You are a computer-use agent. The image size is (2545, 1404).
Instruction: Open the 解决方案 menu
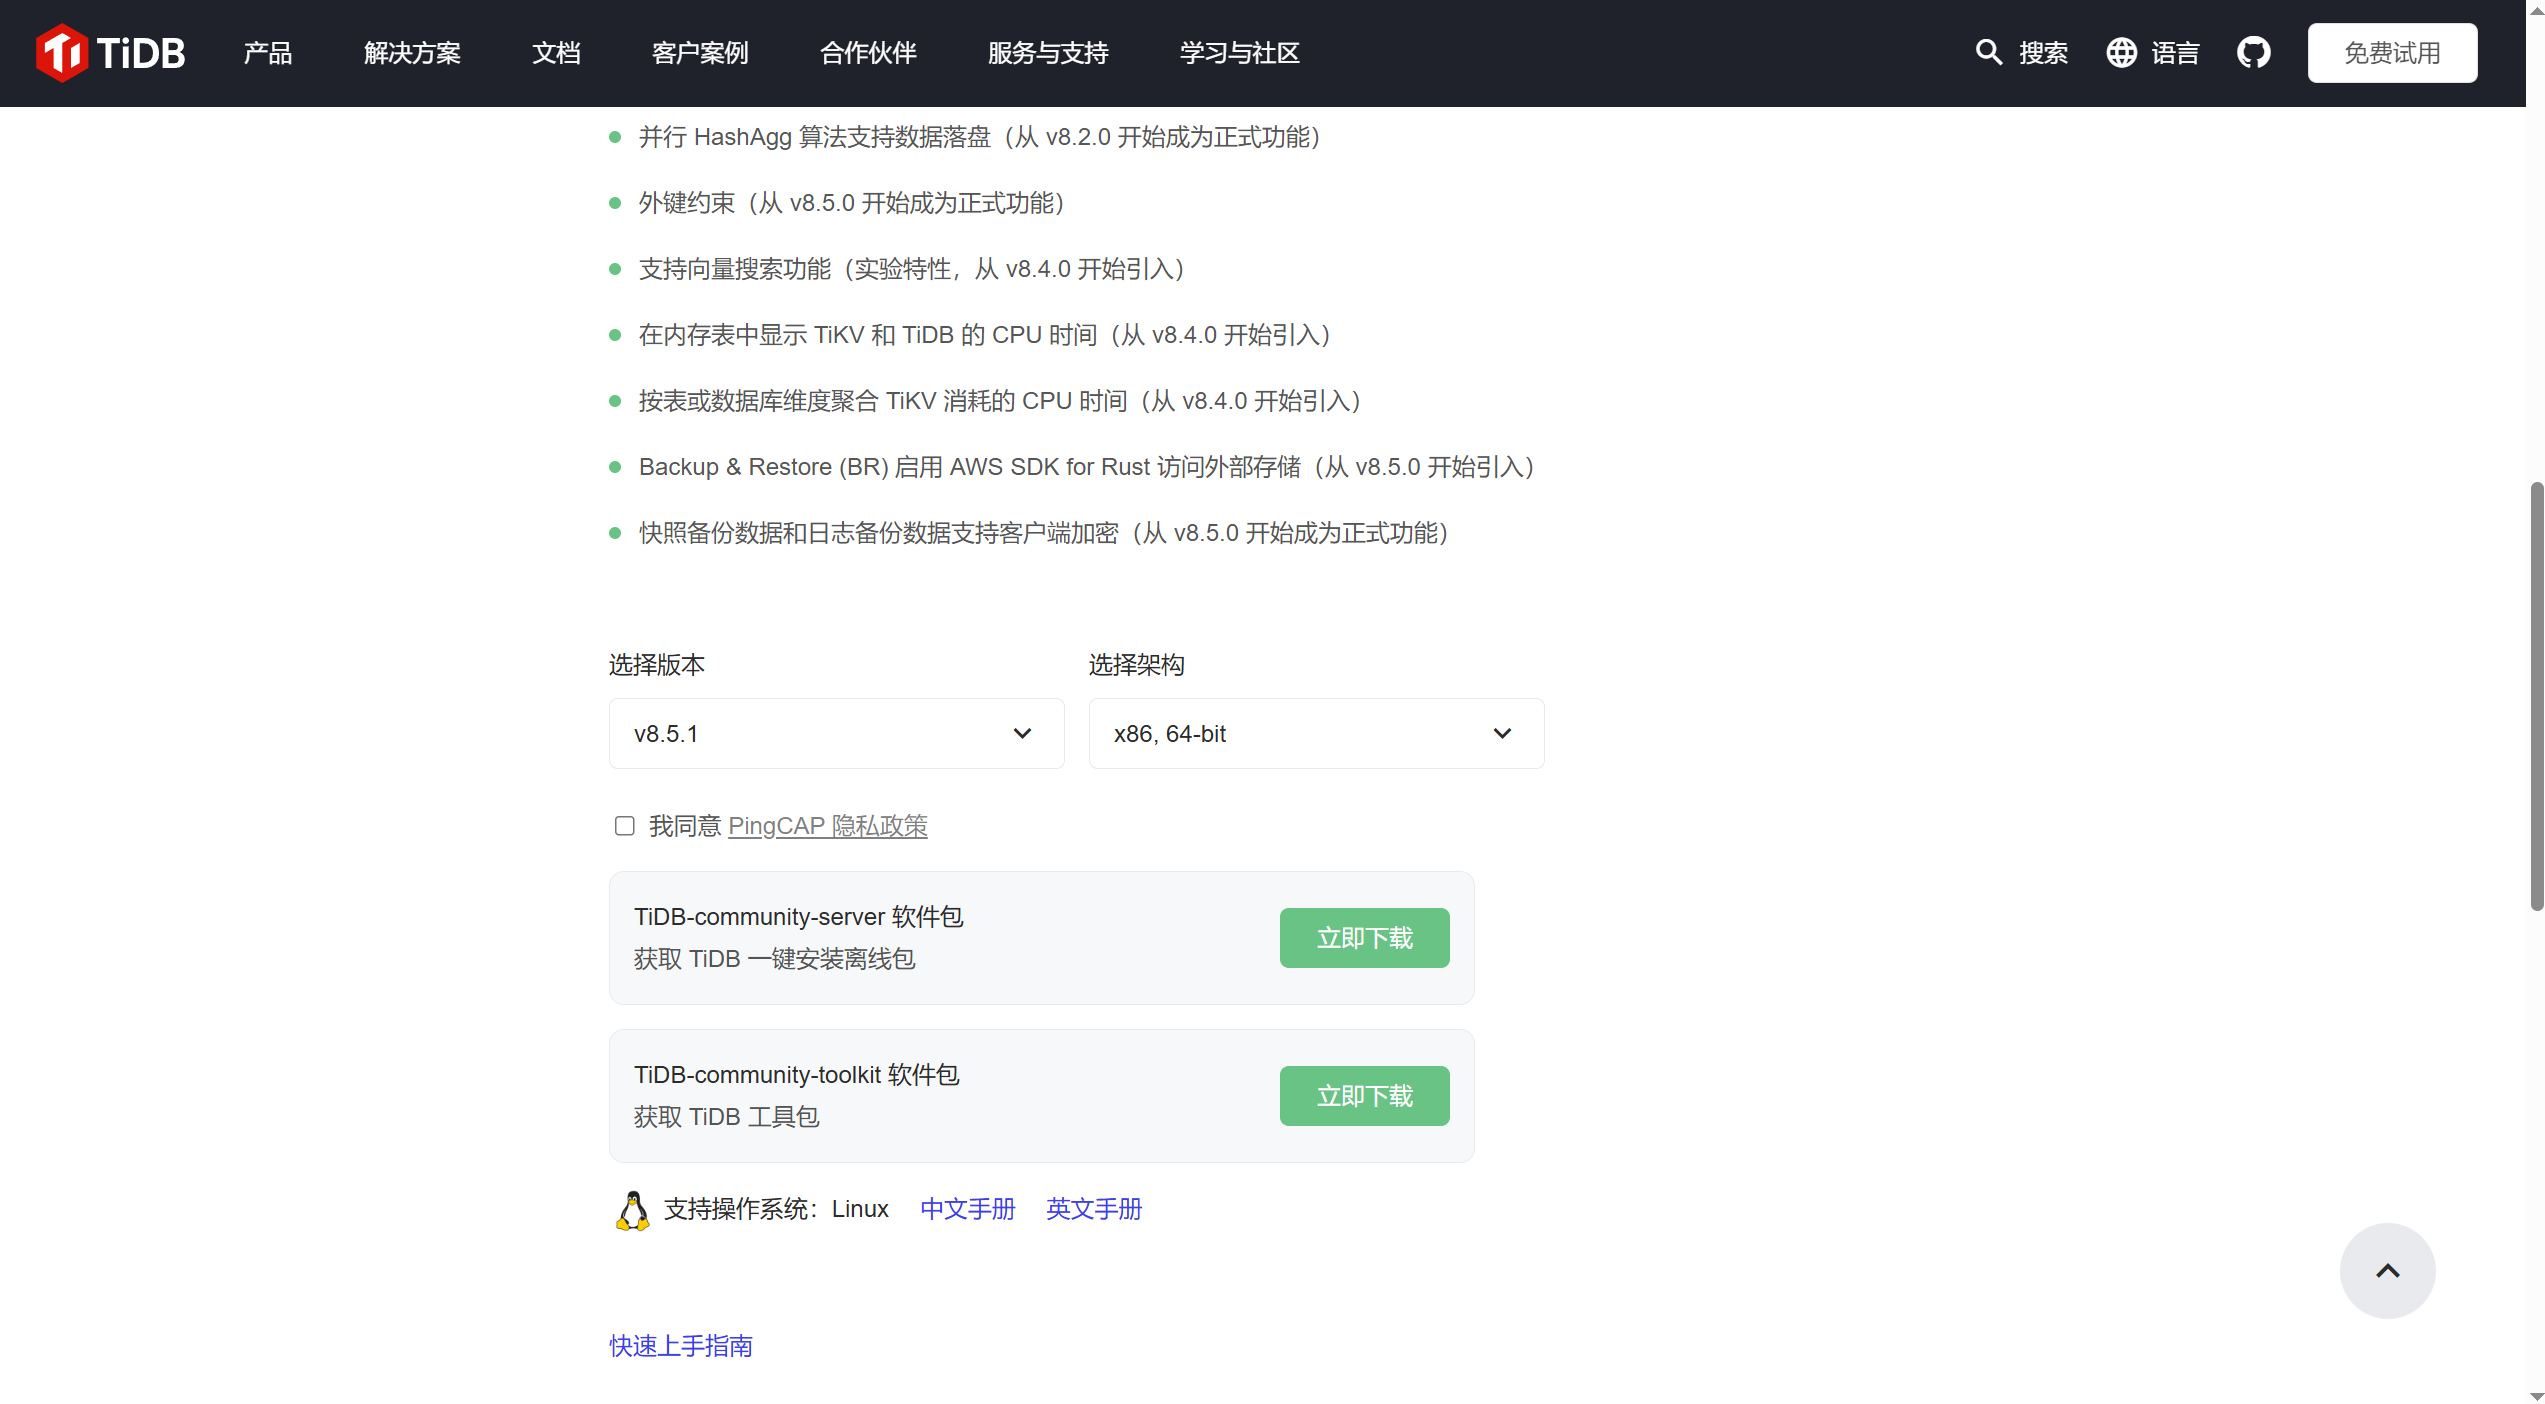[x=412, y=52]
